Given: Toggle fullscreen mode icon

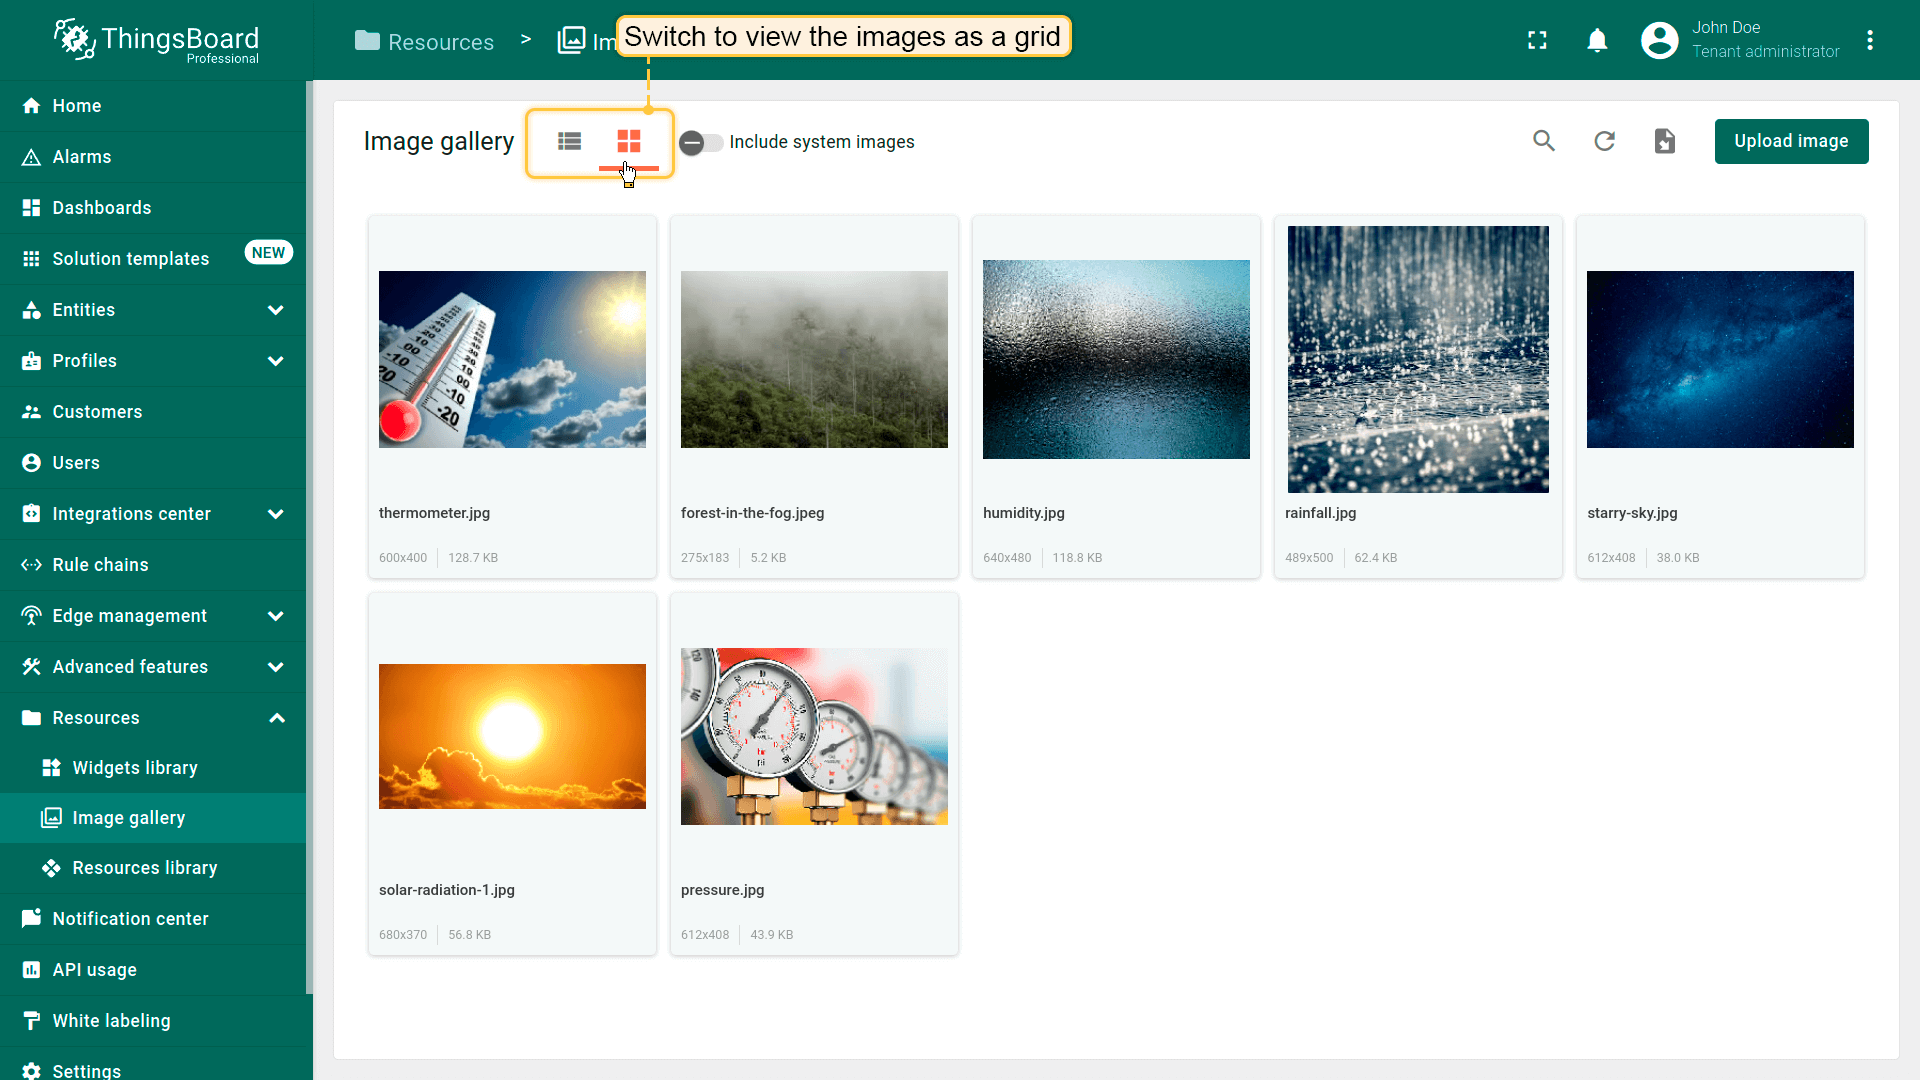Looking at the screenshot, I should click(1537, 40).
